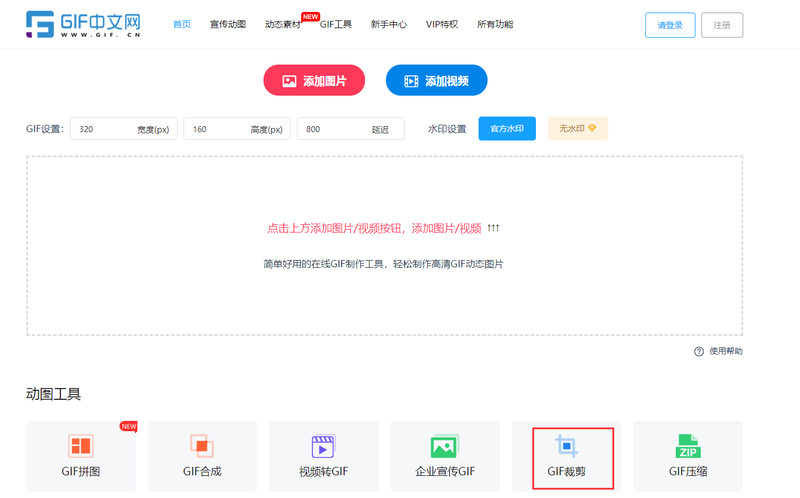Open the 动态素材 menu item
This screenshot has height=498, width=800.
[283, 24]
